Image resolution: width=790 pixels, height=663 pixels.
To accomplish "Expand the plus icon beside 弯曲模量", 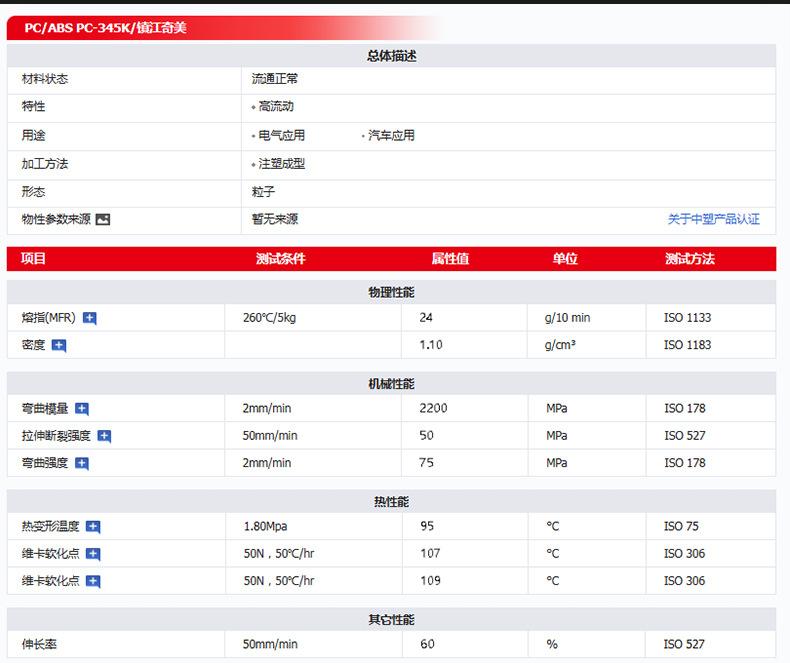I will click(82, 408).
